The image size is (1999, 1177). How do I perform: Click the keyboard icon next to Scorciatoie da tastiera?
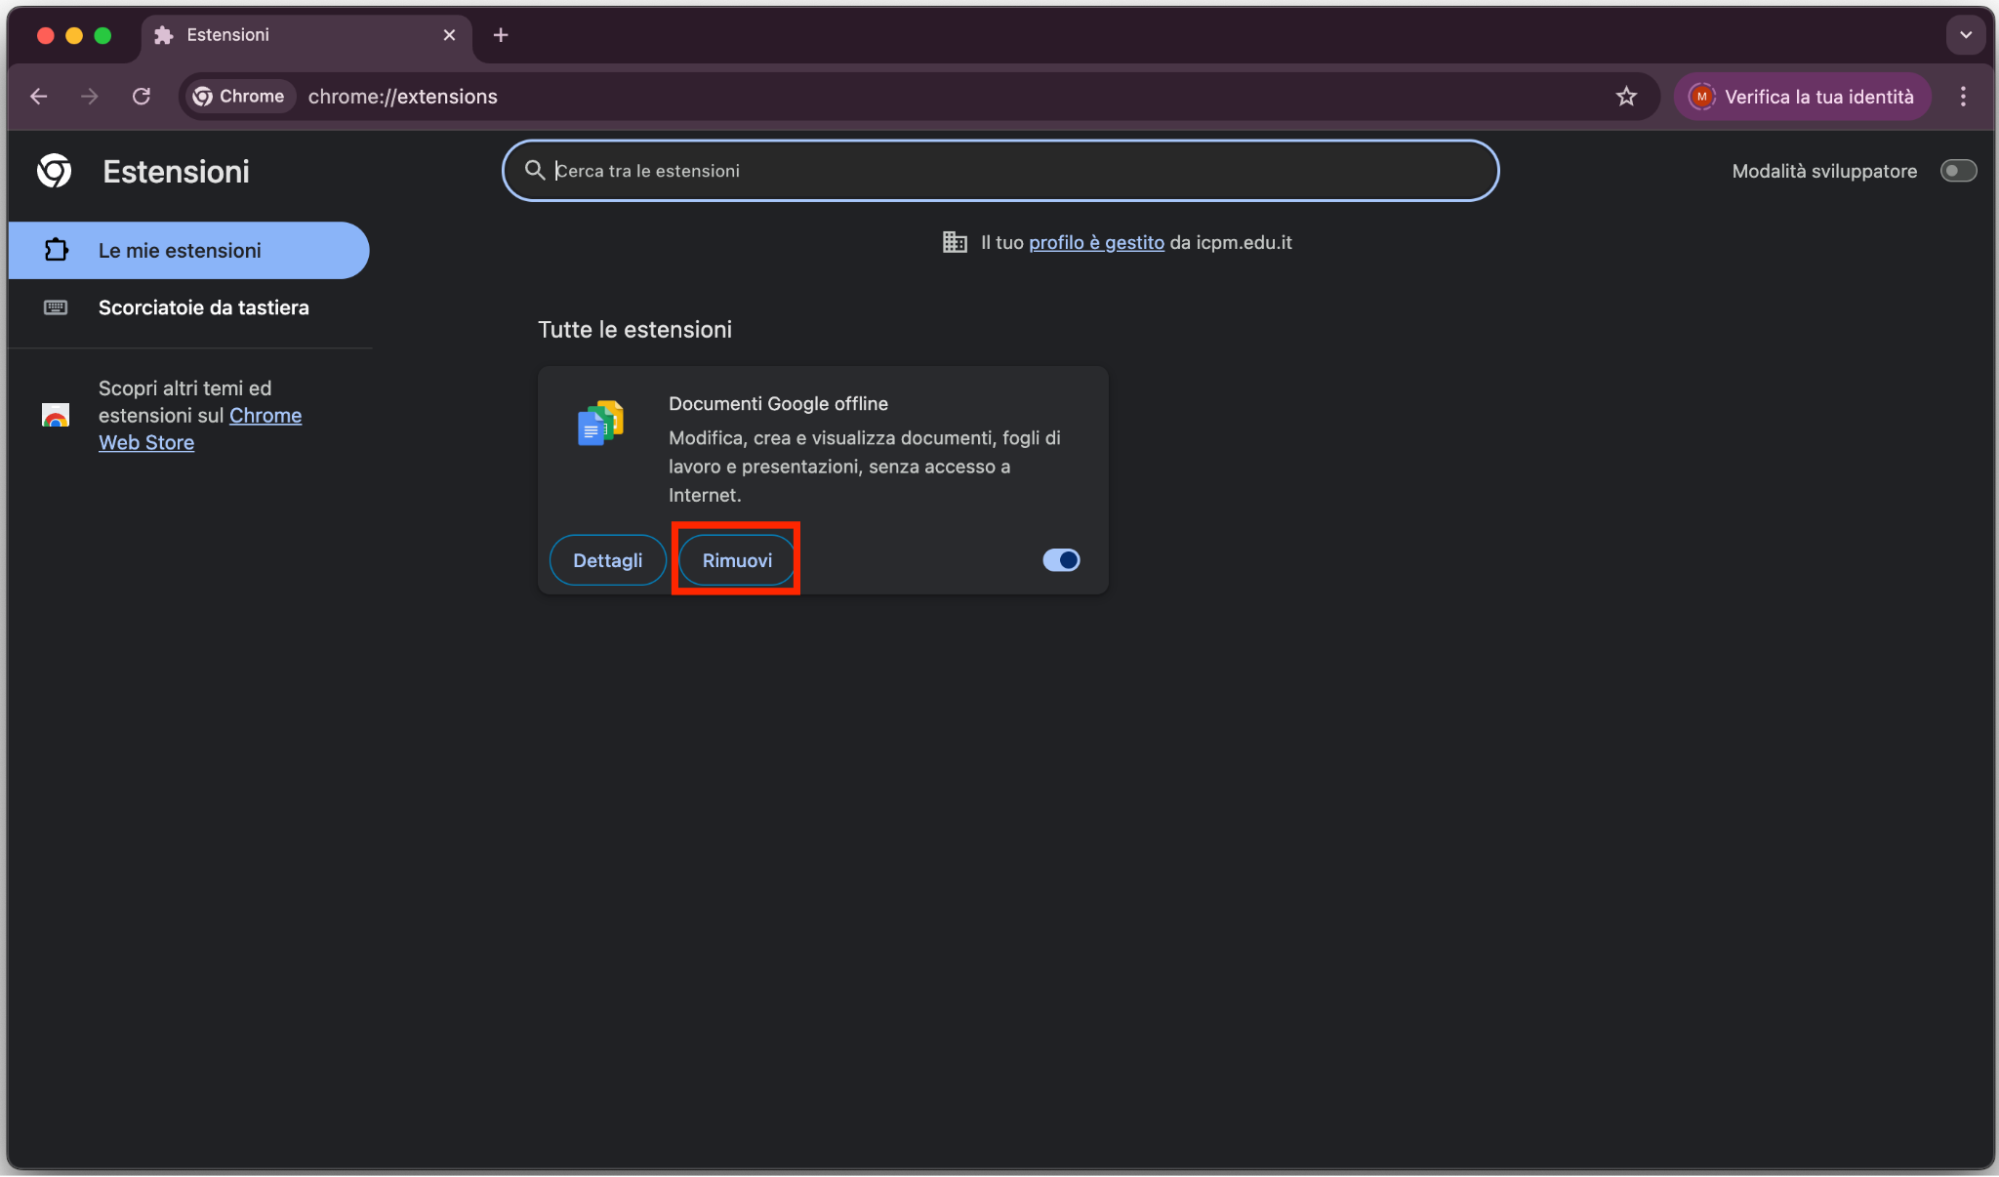tap(58, 307)
